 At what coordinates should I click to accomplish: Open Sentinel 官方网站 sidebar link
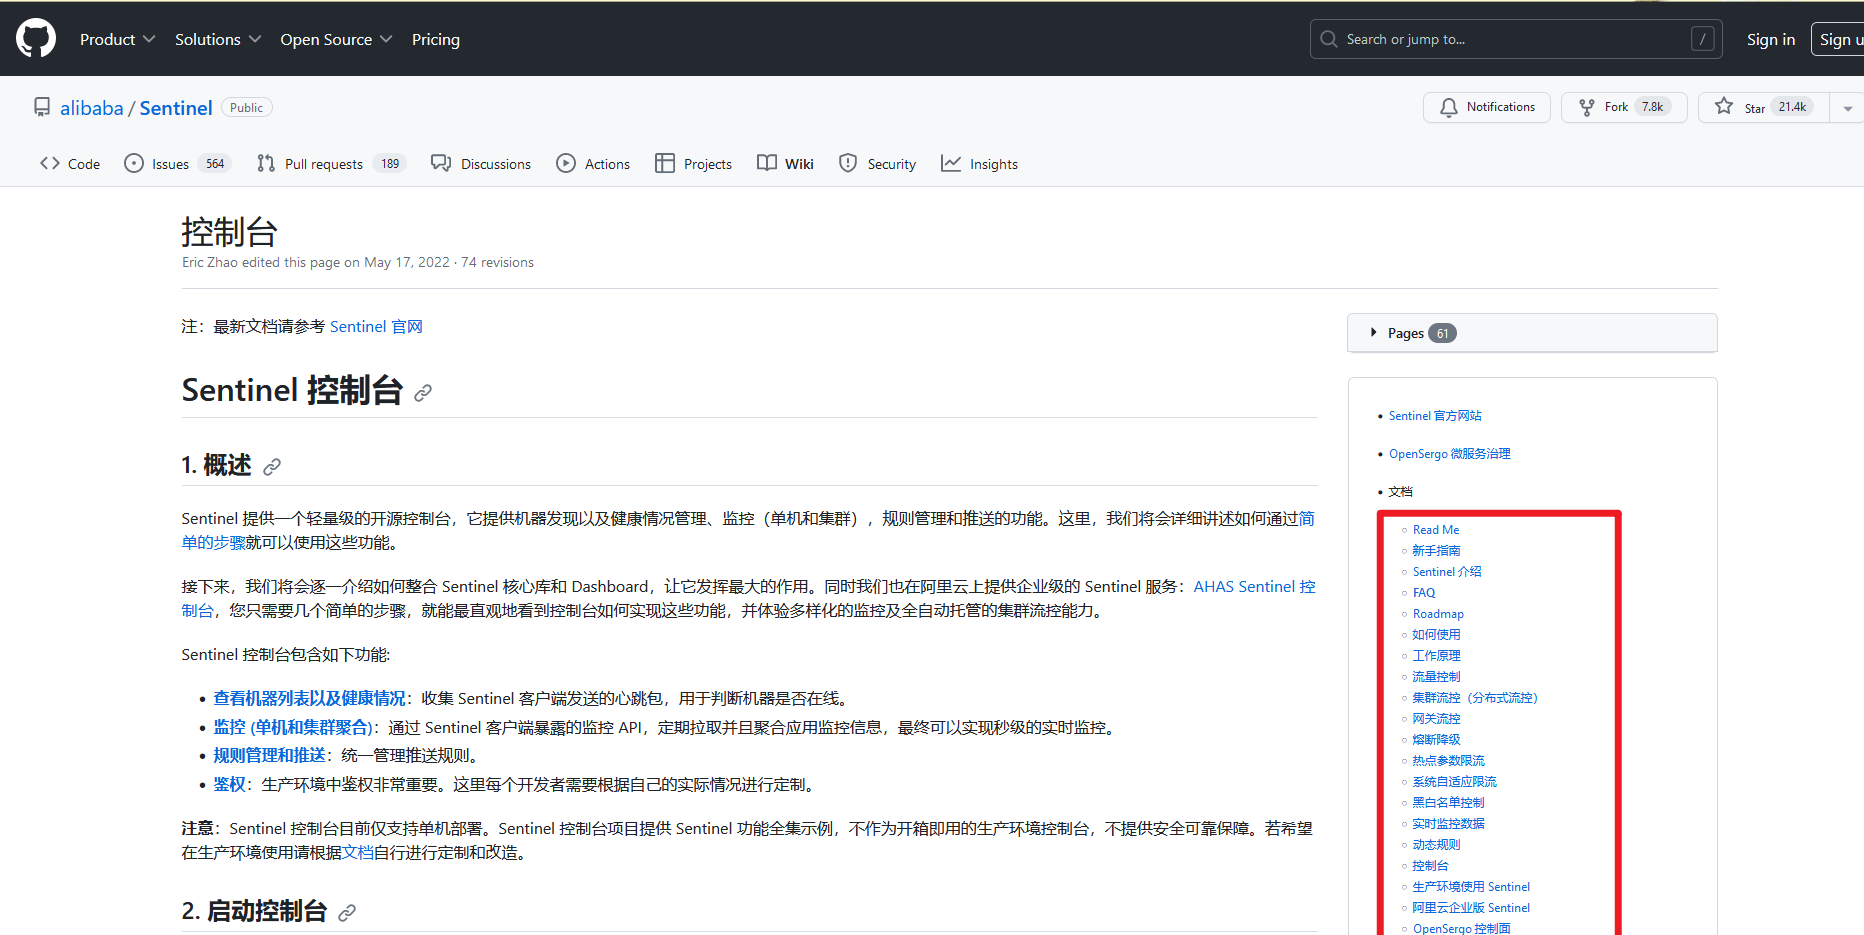tap(1435, 416)
